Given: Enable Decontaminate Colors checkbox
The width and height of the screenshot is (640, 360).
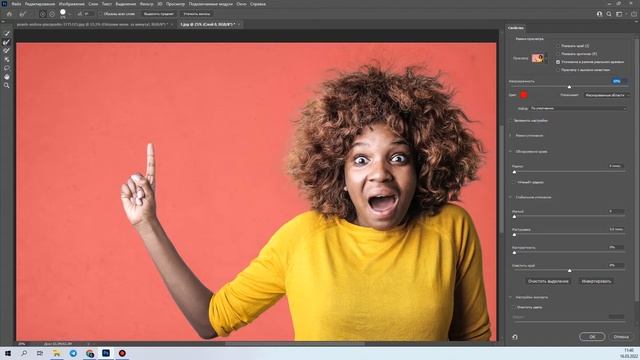Looking at the screenshot, I should [514, 307].
